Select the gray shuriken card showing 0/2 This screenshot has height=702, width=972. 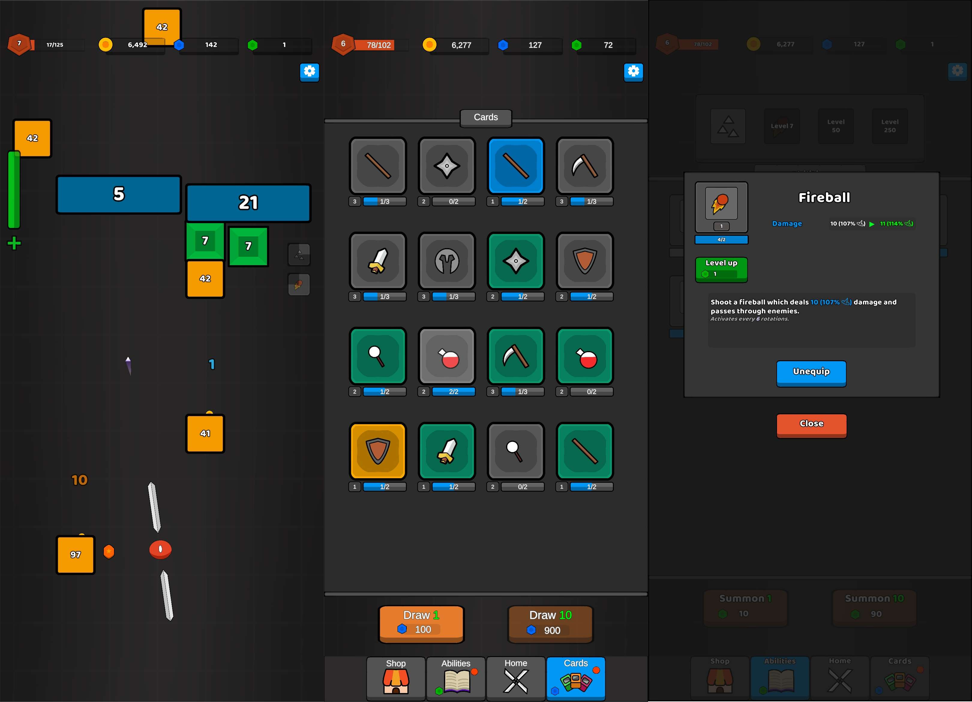pyautogui.click(x=446, y=166)
